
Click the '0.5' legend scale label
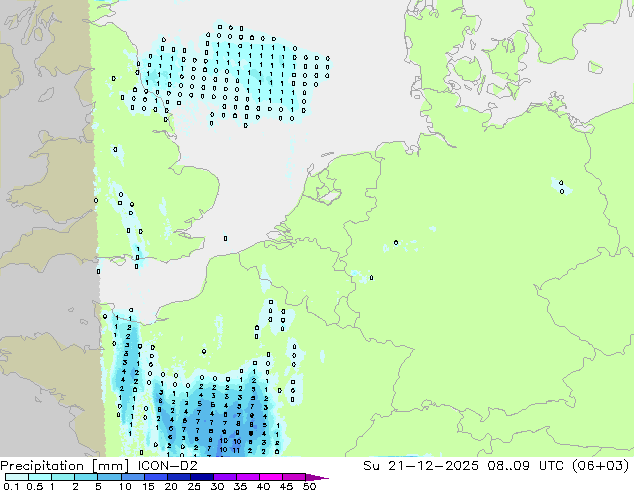[x=34, y=486]
